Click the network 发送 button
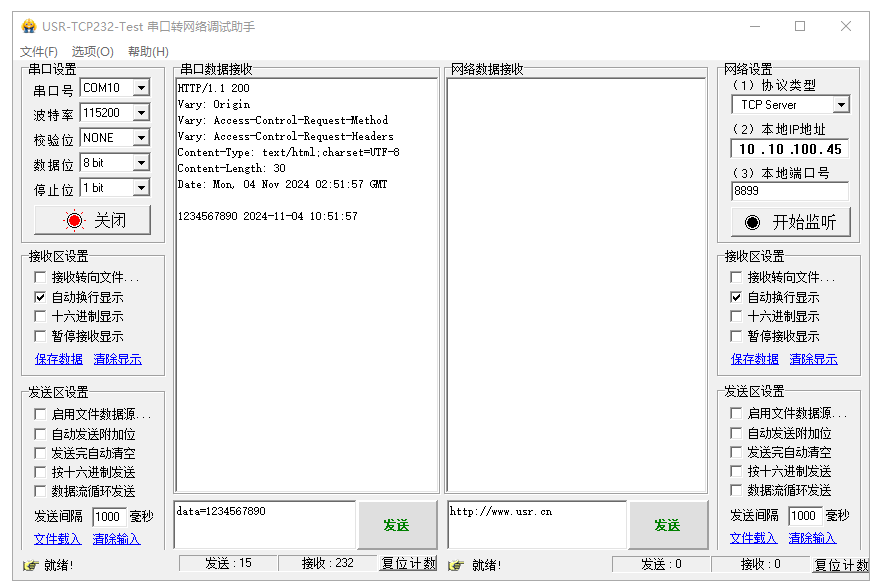This screenshot has height=588, width=878. pos(668,525)
